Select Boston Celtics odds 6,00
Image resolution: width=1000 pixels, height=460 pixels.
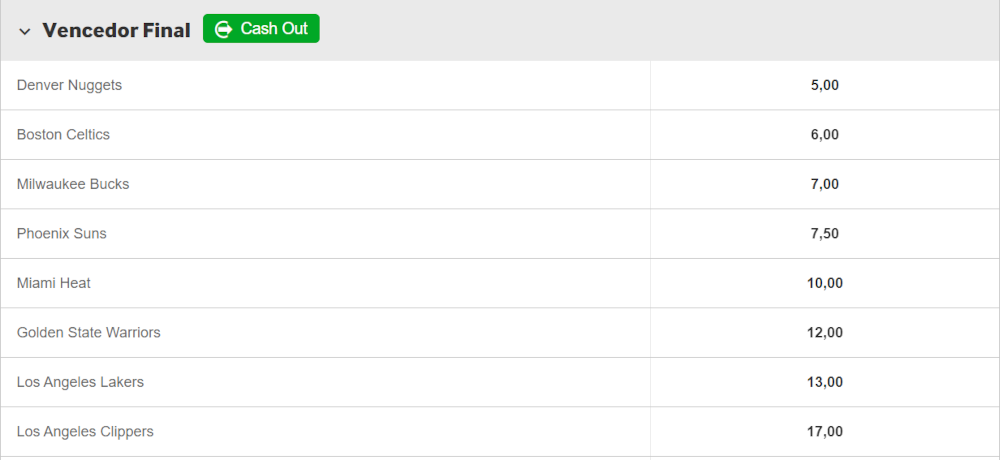[824, 135]
